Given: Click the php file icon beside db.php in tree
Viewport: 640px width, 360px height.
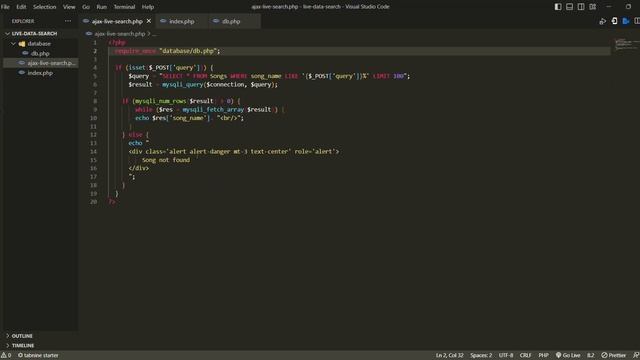Looking at the screenshot, I should [25, 53].
